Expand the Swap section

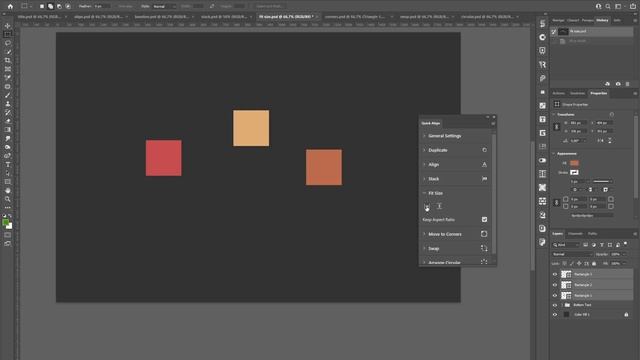424,248
